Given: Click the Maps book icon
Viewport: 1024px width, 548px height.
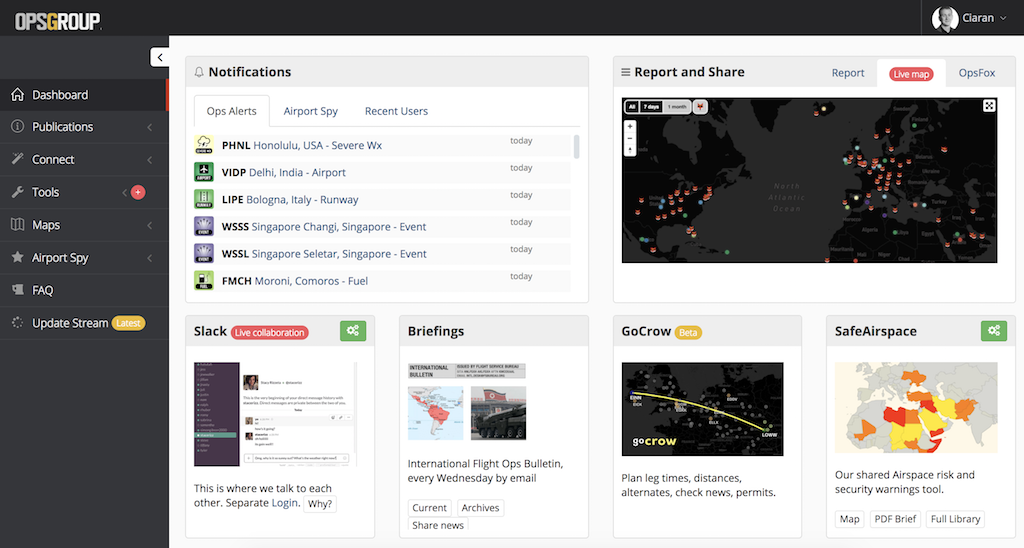Looking at the screenshot, I should (x=18, y=225).
